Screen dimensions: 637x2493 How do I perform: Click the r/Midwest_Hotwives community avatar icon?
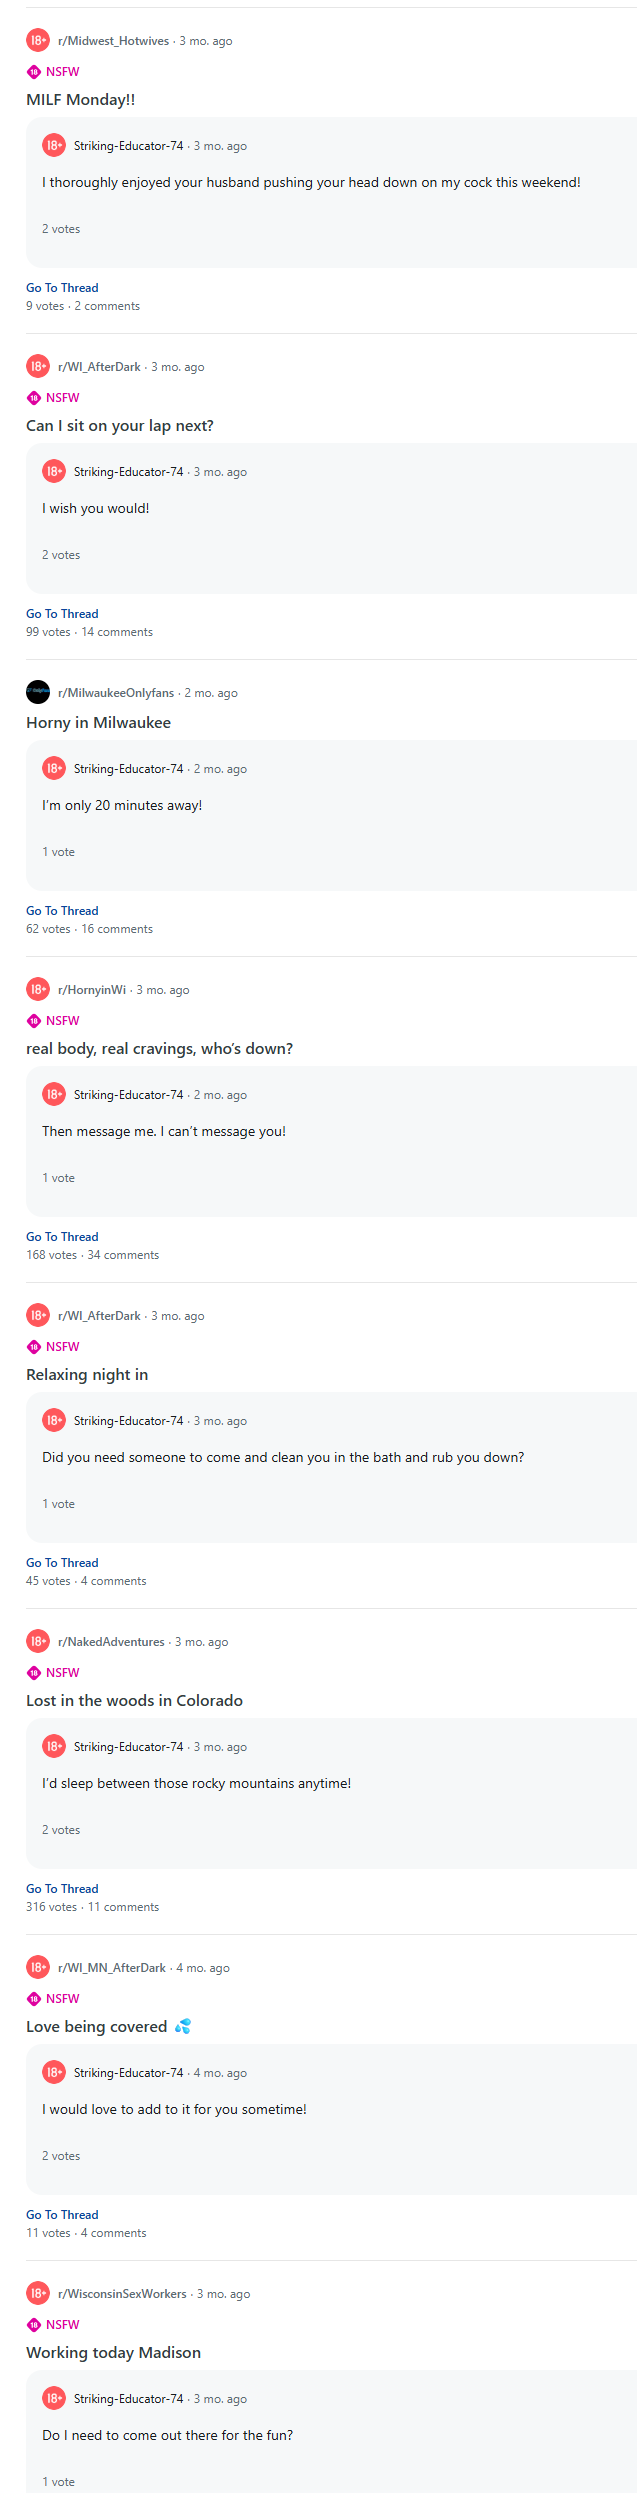(38, 40)
